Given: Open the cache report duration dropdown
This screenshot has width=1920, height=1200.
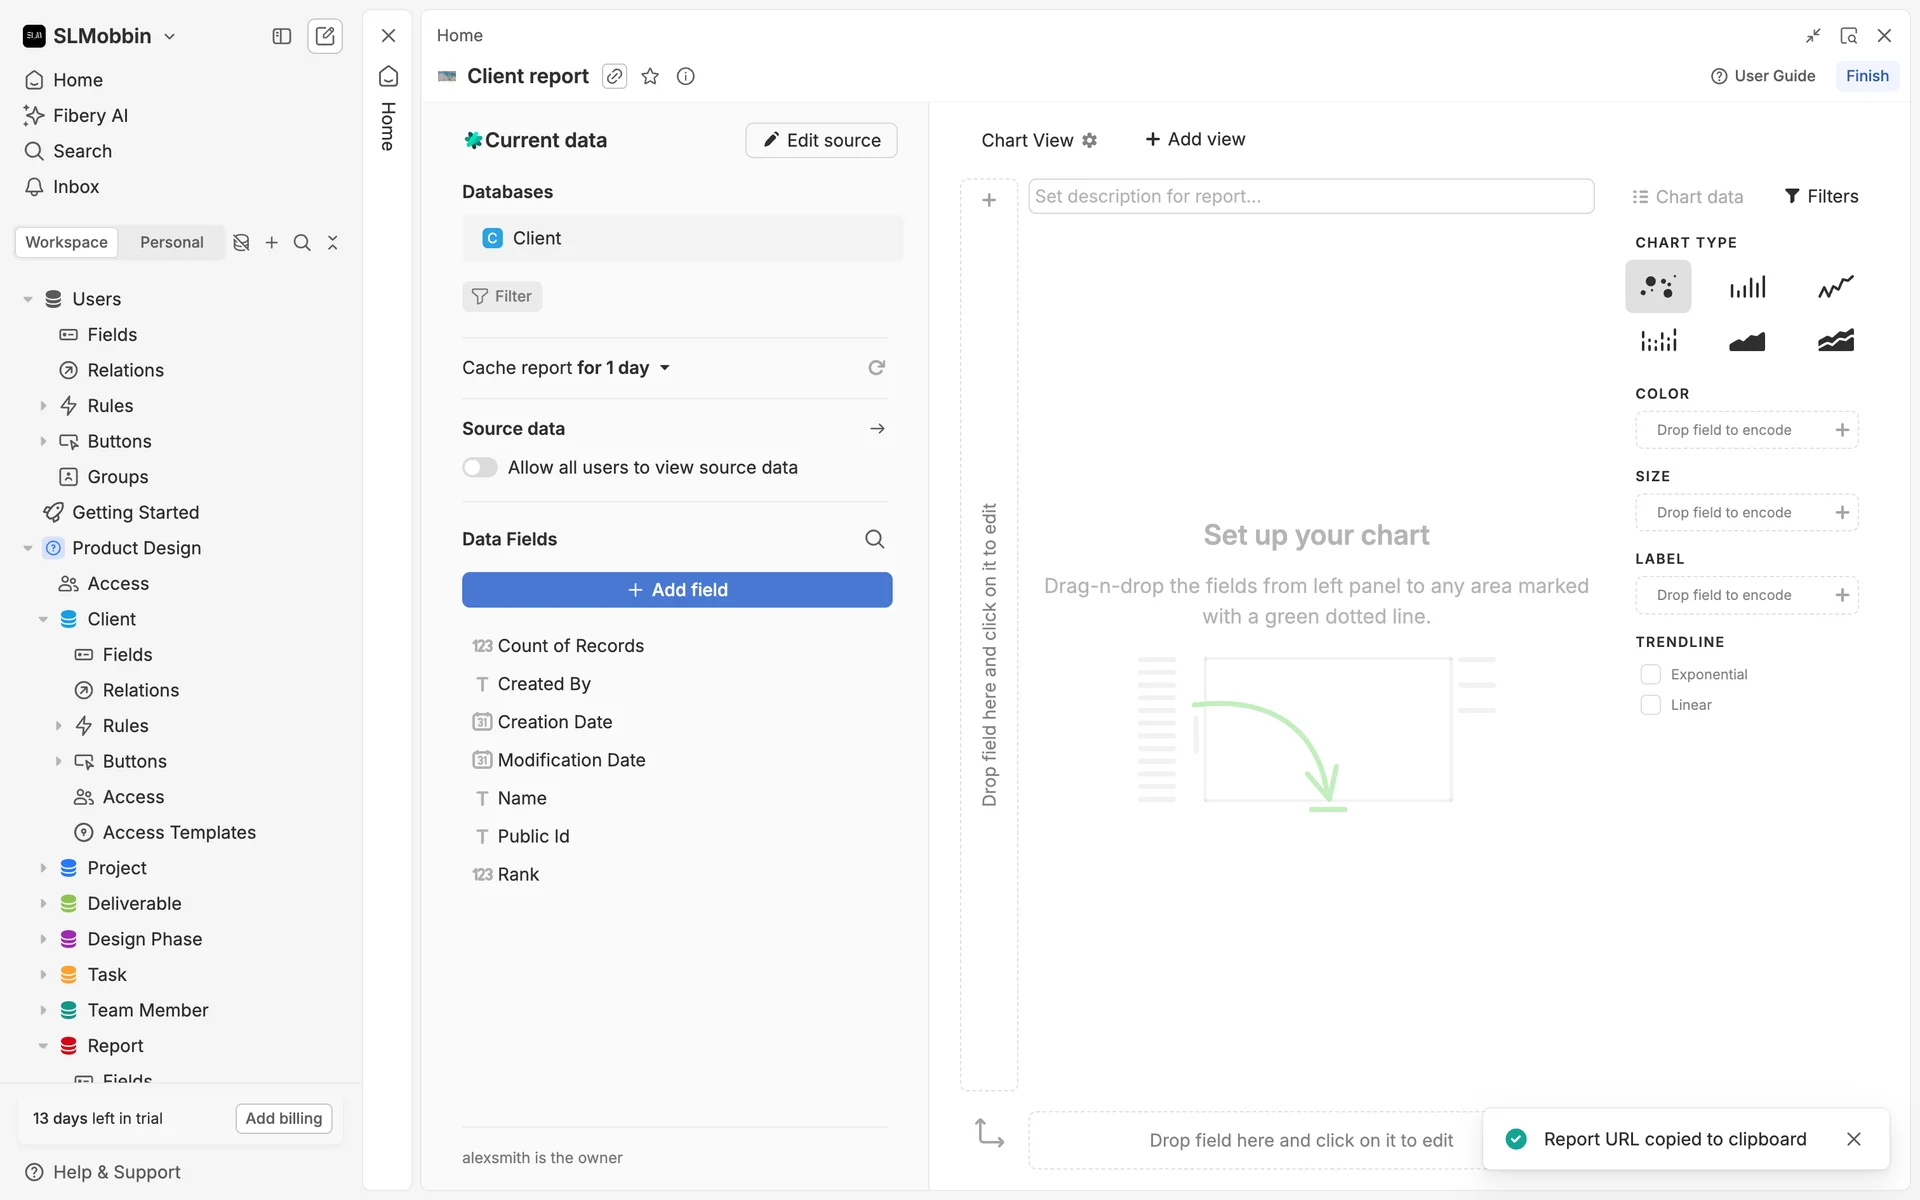Looking at the screenshot, I should (x=664, y=368).
